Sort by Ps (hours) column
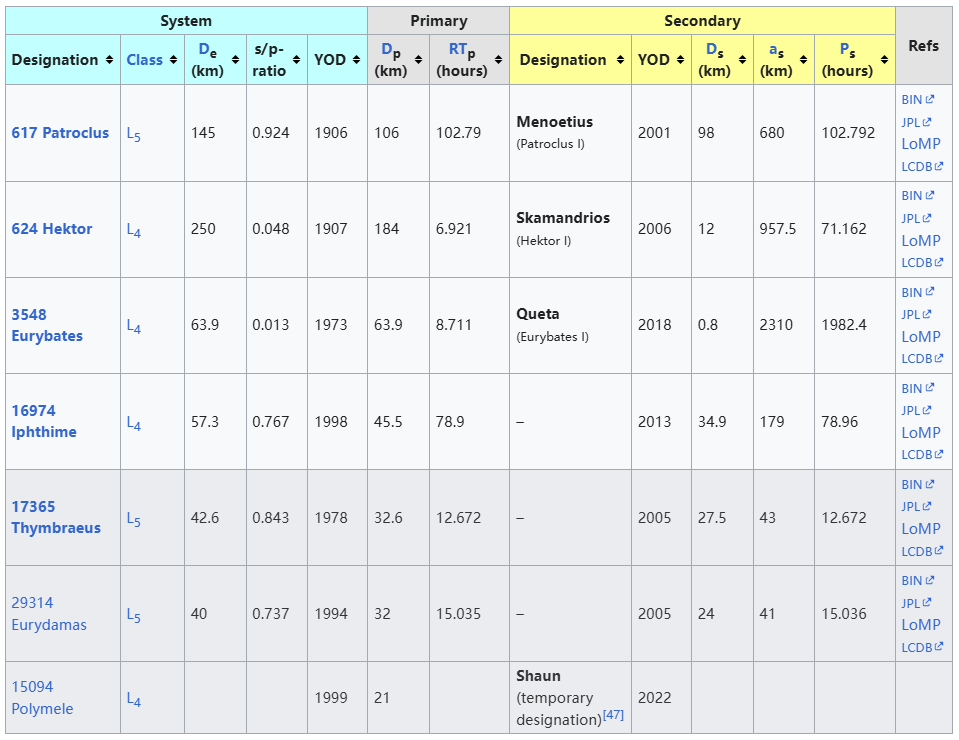959x740 pixels. coord(883,60)
